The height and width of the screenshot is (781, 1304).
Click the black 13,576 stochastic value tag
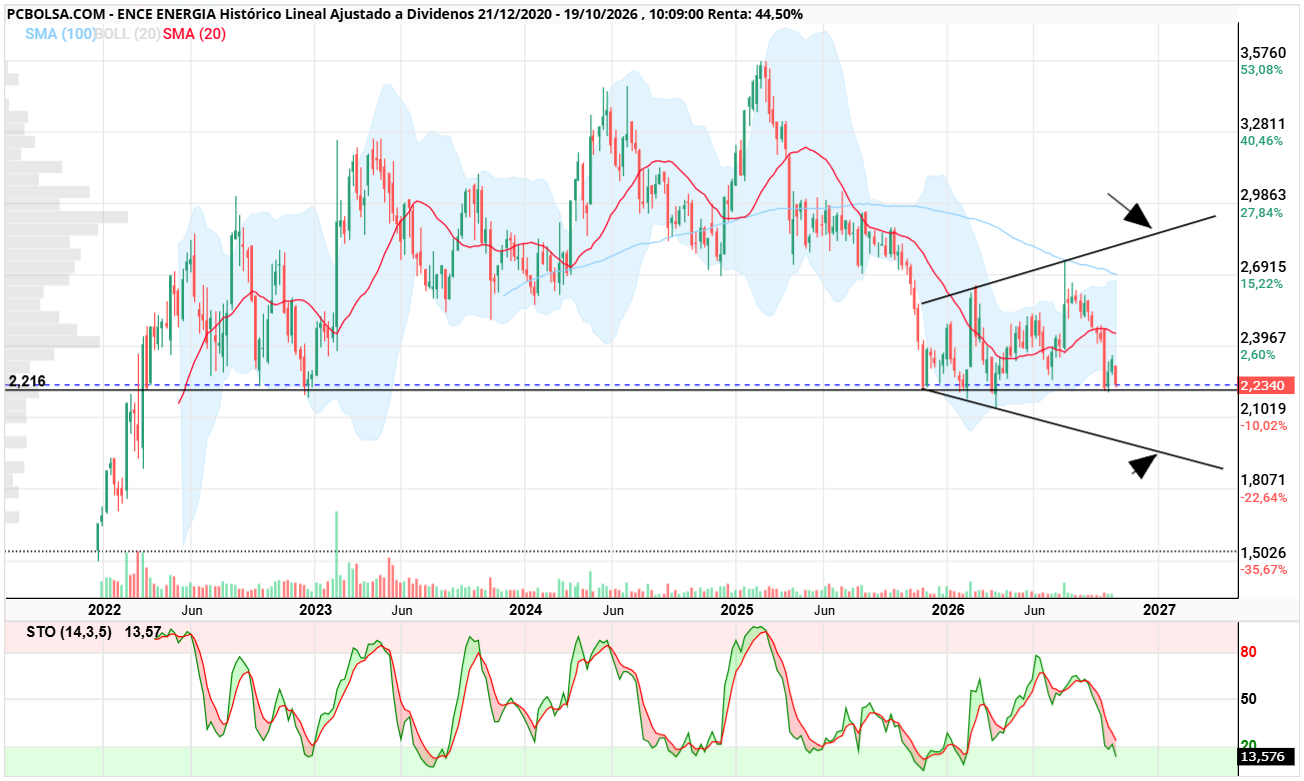tap(1264, 757)
